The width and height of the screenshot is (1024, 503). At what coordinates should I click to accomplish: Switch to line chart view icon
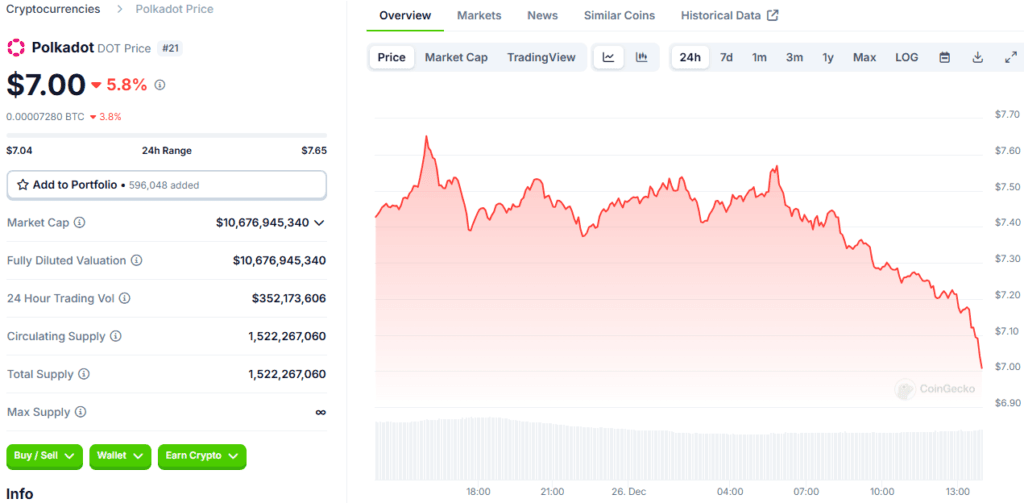point(609,57)
